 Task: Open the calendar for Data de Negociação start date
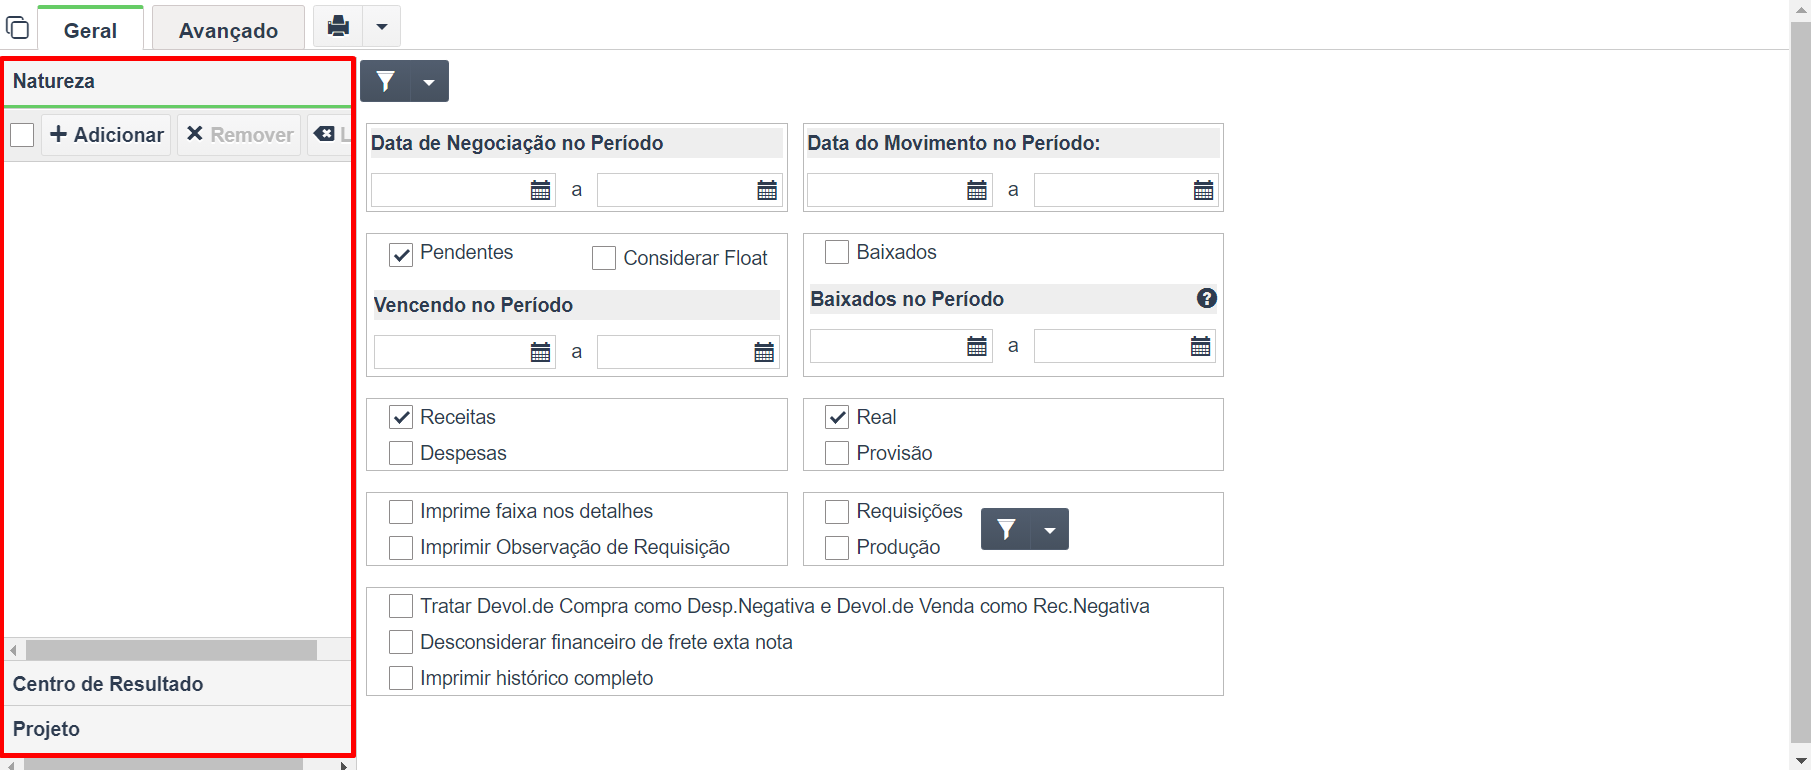click(x=540, y=190)
